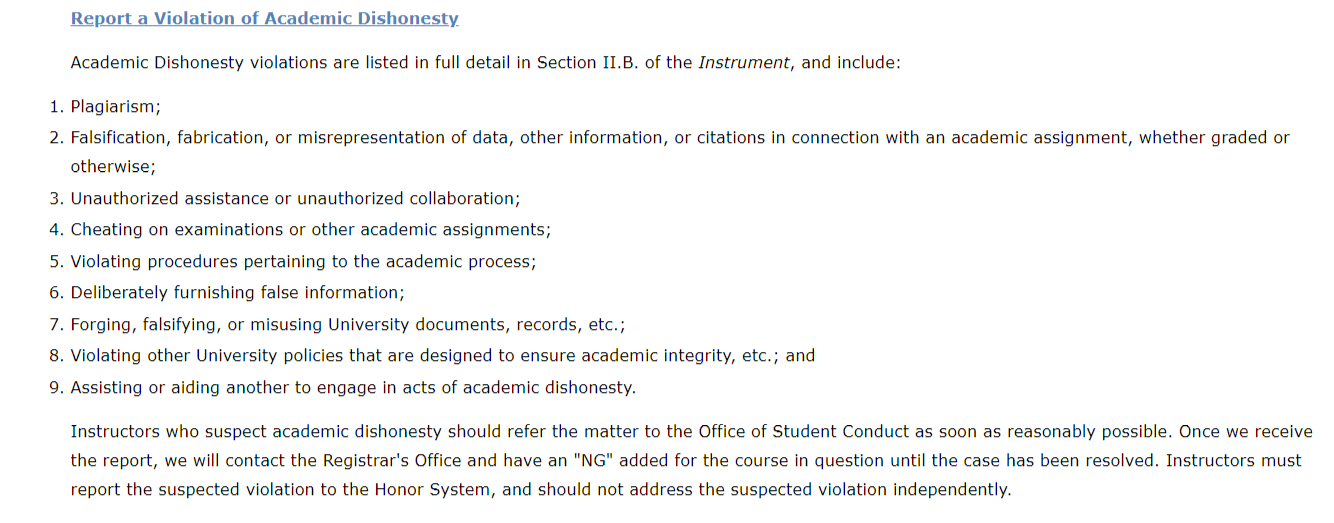Click the word "otherwise;" ending item two
Image resolution: width=1334 pixels, height=523 pixels.
coord(113,167)
